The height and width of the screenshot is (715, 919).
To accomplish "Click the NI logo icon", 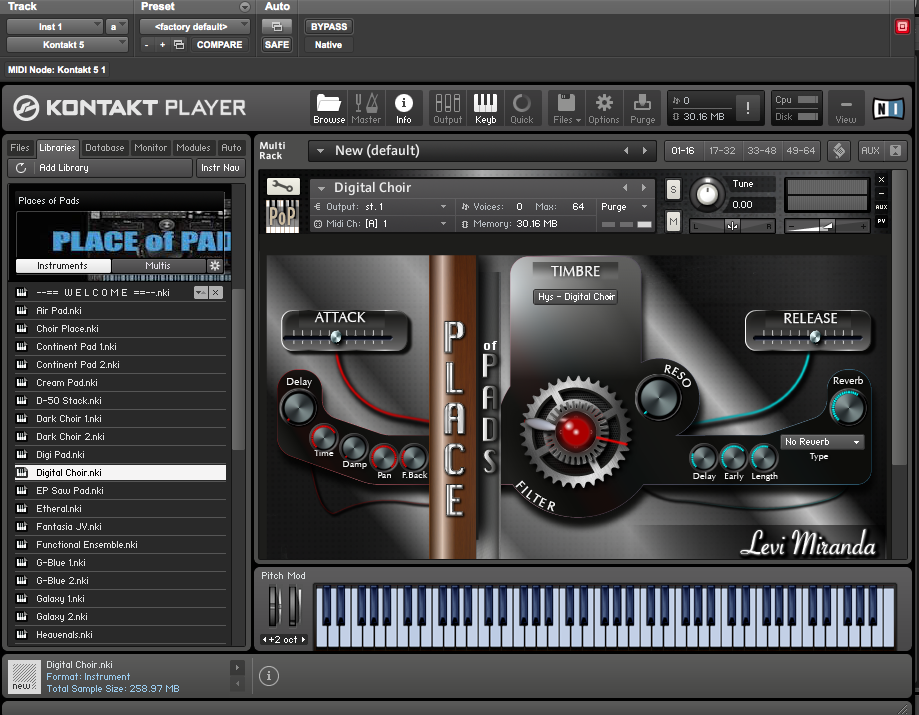I will click(x=888, y=108).
